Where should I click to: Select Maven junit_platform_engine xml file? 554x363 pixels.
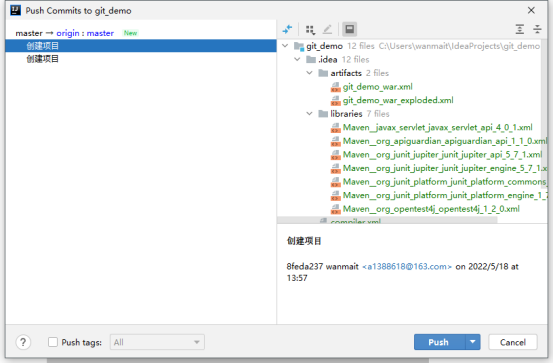click(x=444, y=195)
